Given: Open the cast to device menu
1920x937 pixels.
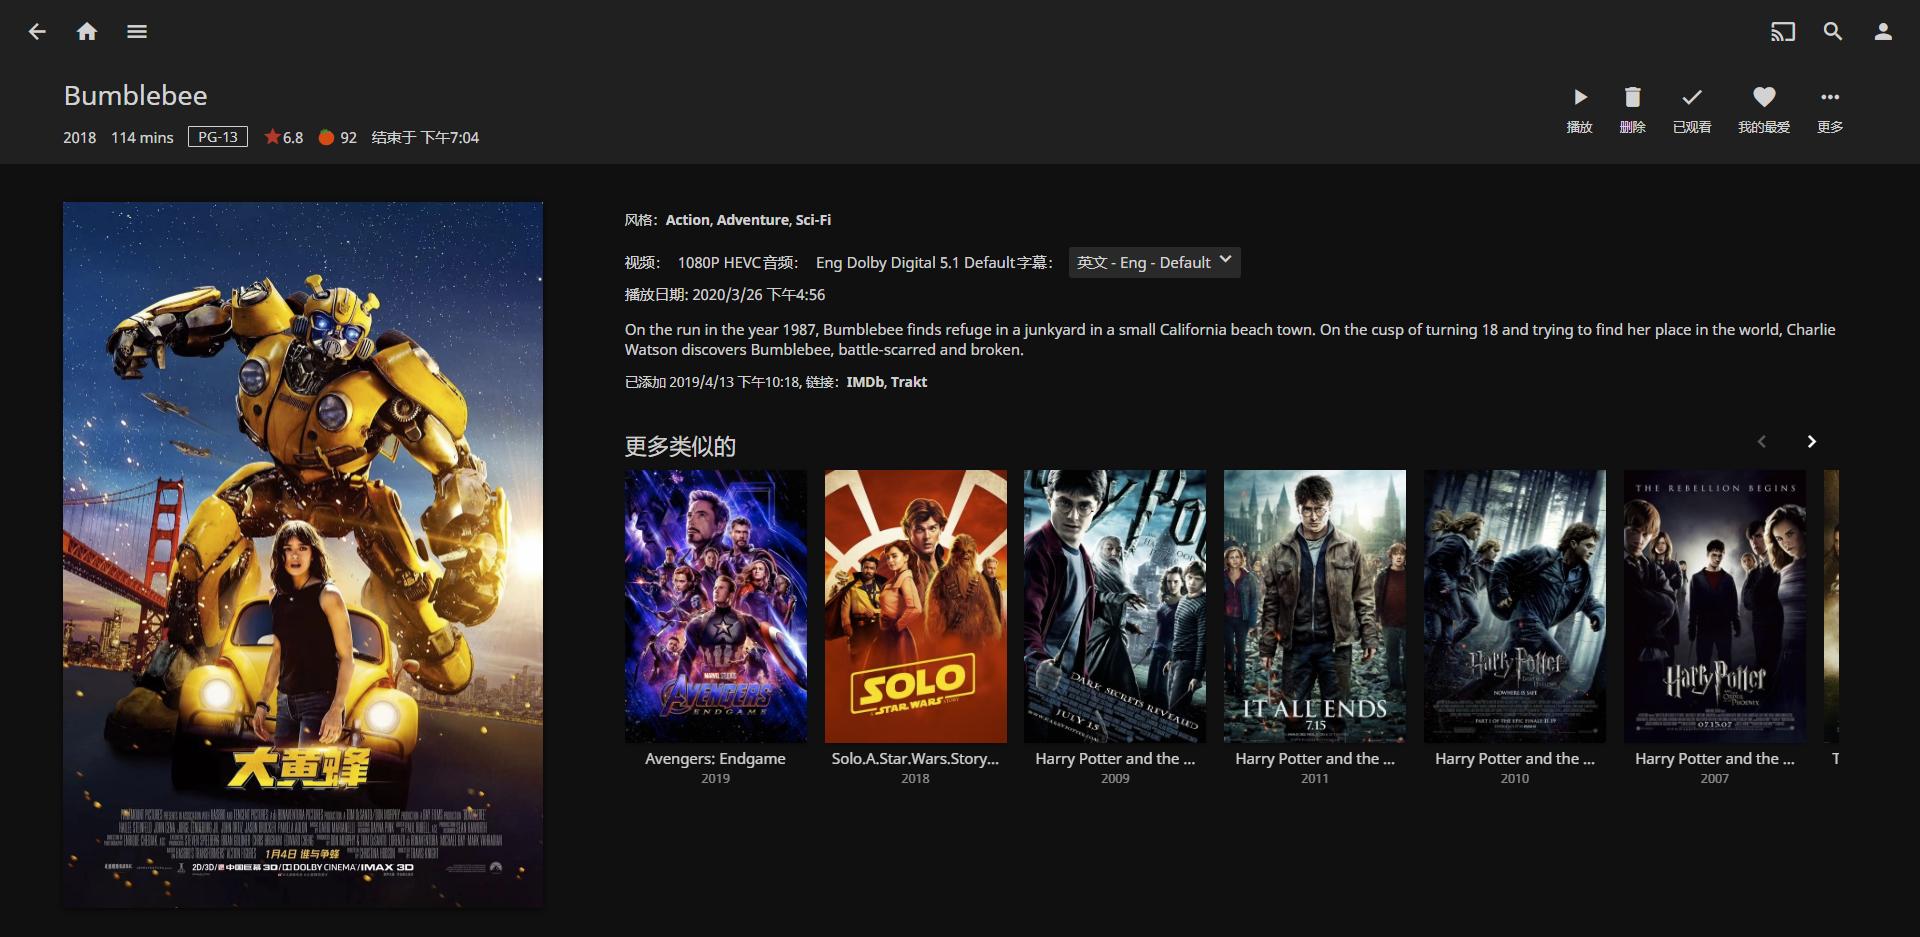Looking at the screenshot, I should tap(1783, 32).
